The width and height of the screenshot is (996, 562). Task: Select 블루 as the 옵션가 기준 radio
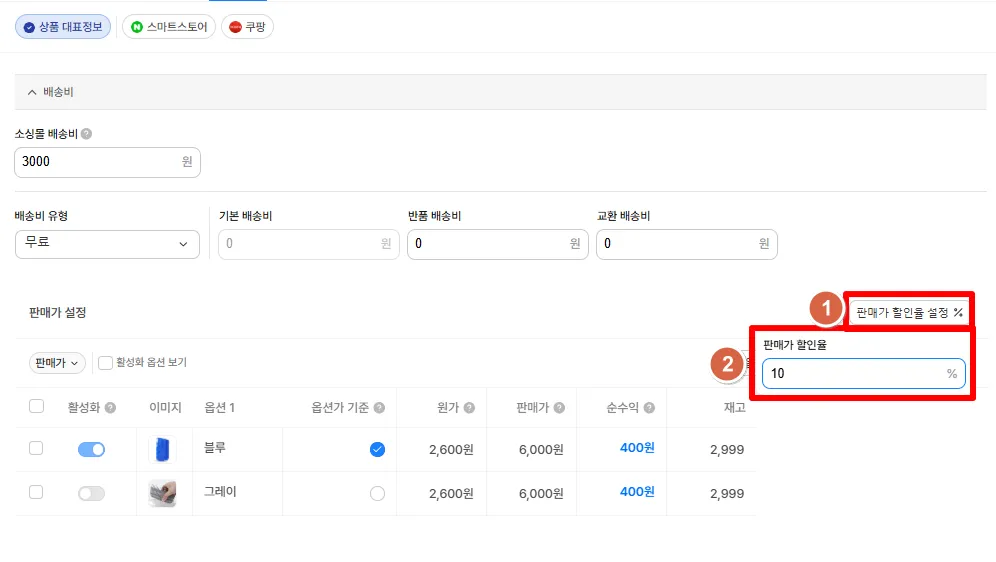[x=377, y=450]
